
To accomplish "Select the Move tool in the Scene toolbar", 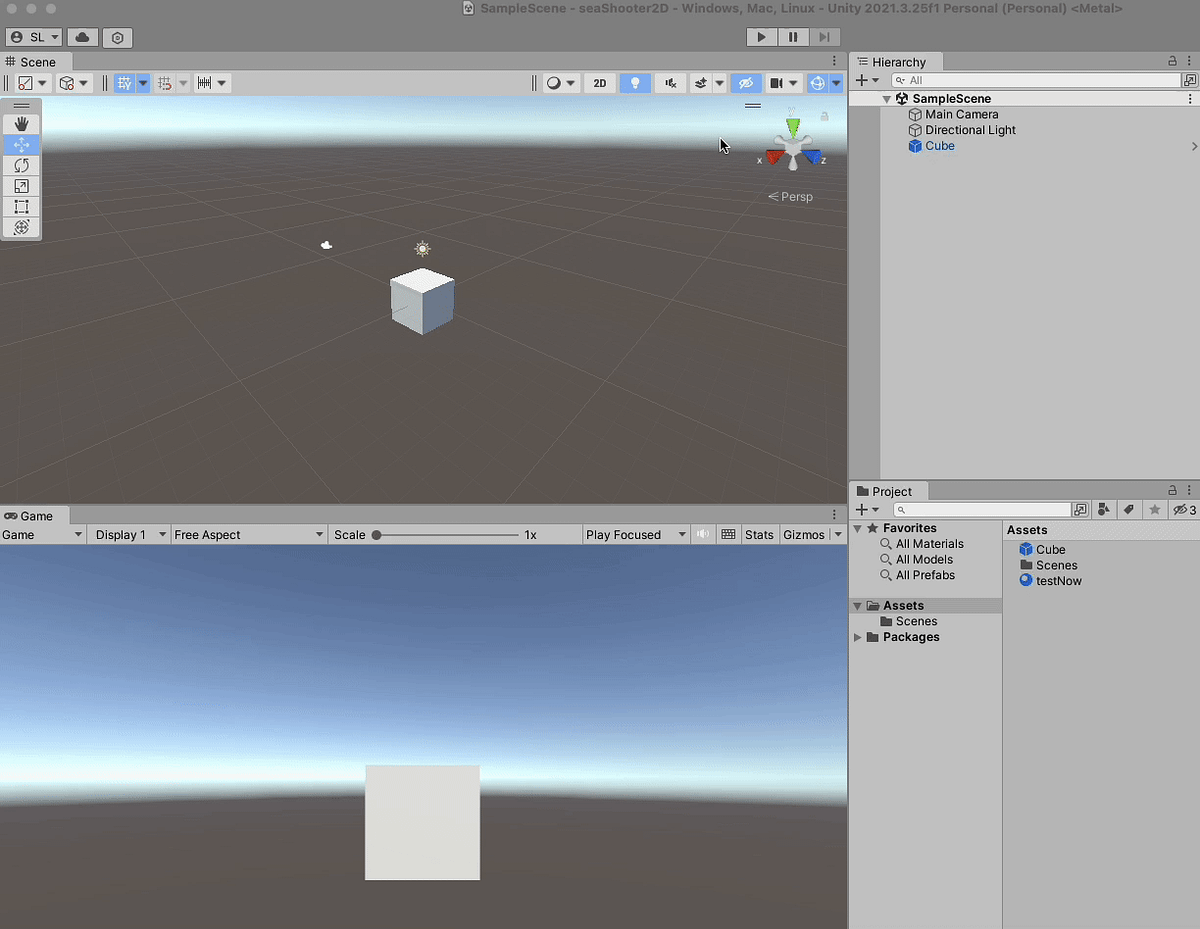I will [21, 145].
